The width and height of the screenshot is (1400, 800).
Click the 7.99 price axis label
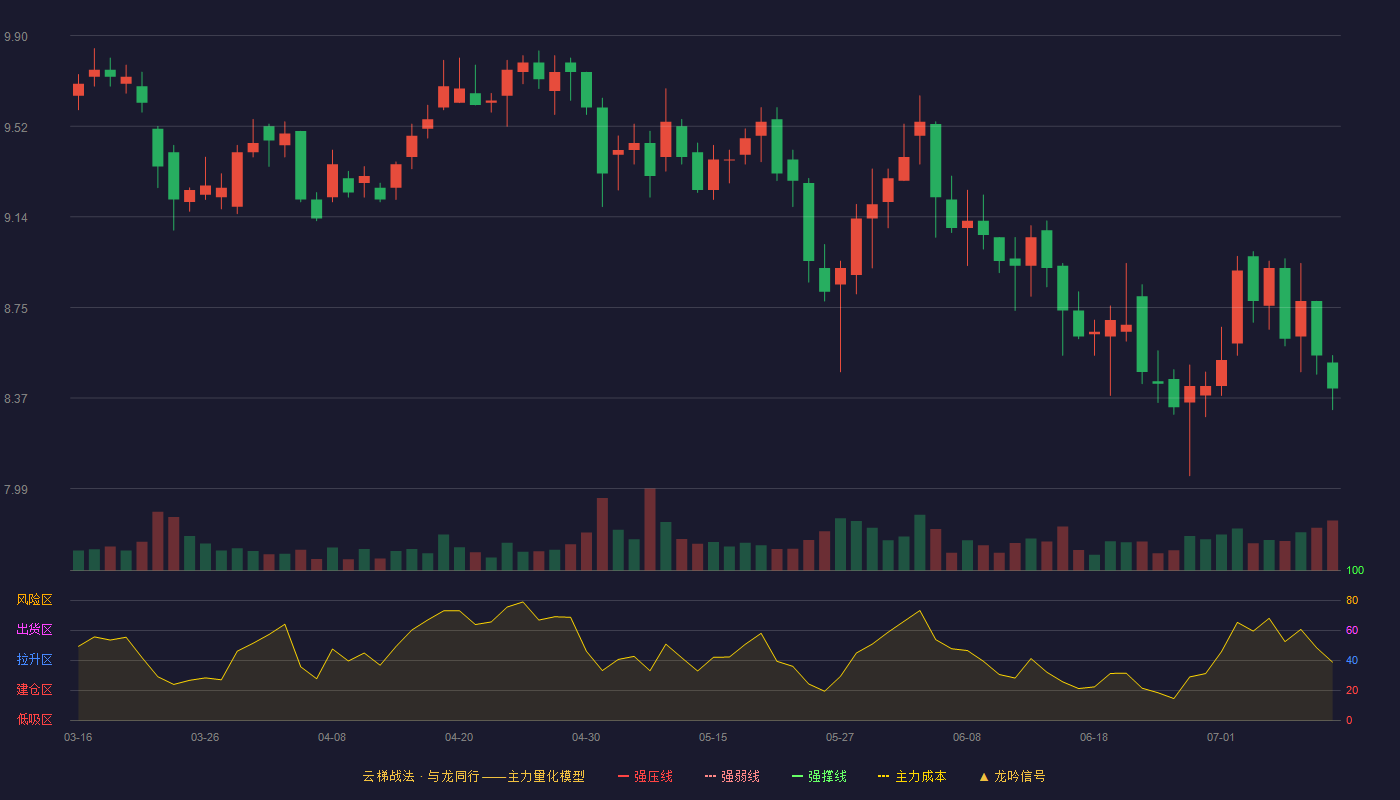[16, 490]
